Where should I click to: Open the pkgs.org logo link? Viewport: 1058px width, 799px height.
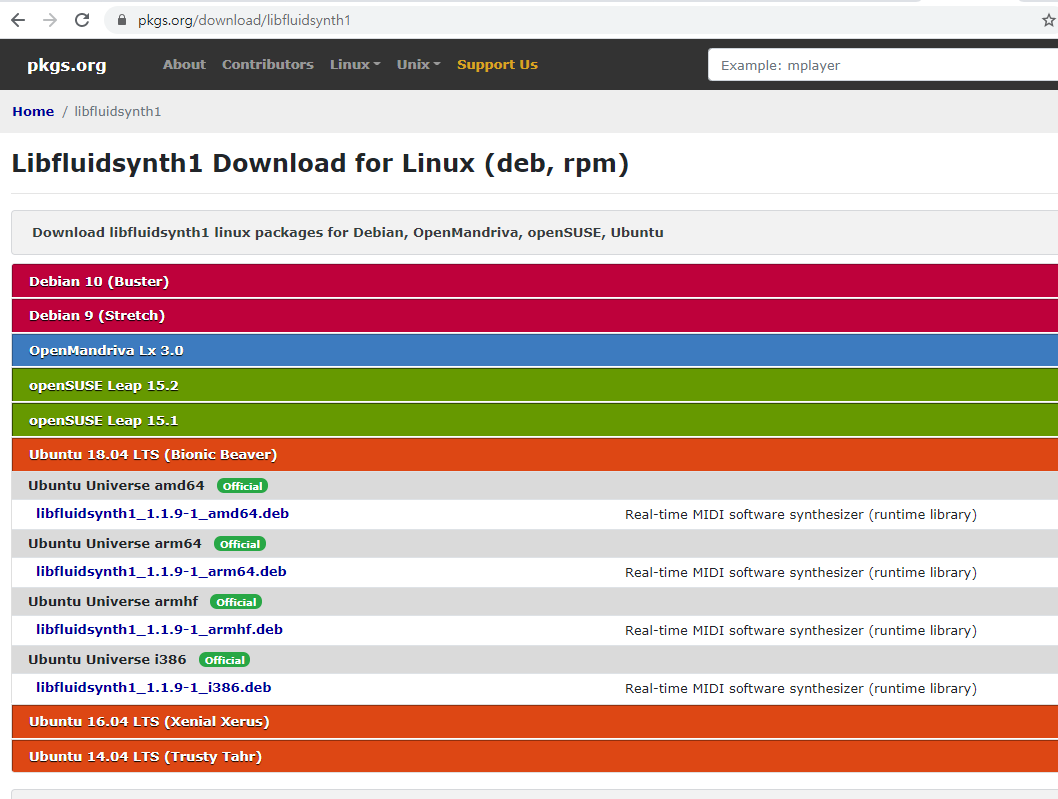coord(67,65)
